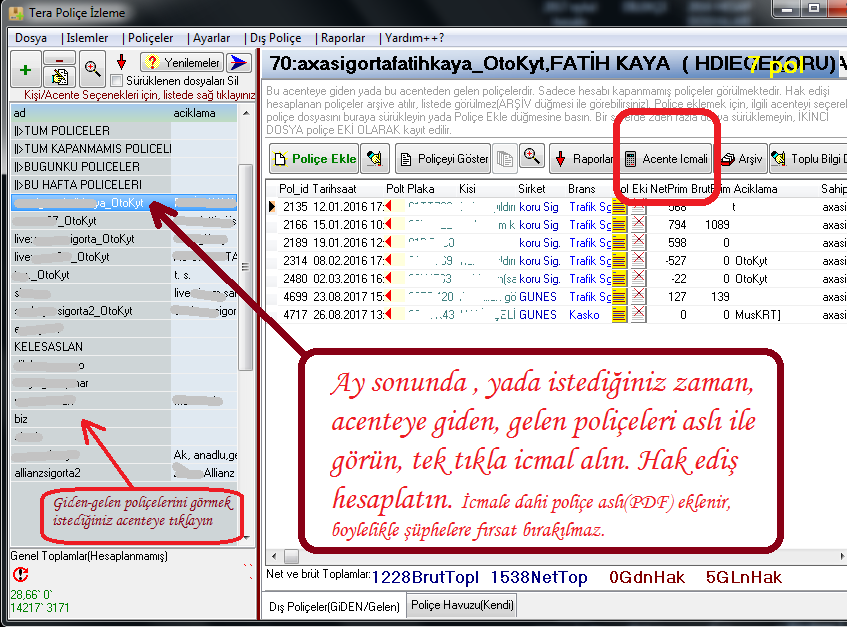Open Poliçeler menu

[x=150, y=38]
